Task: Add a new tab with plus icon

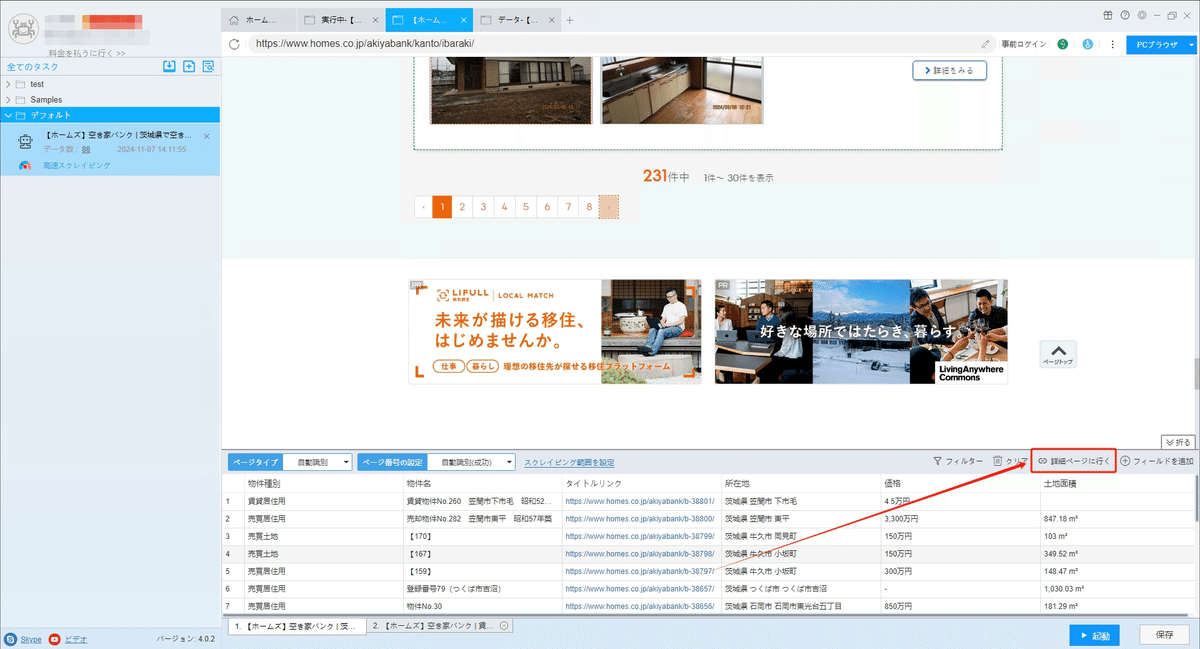Action: coord(570,20)
